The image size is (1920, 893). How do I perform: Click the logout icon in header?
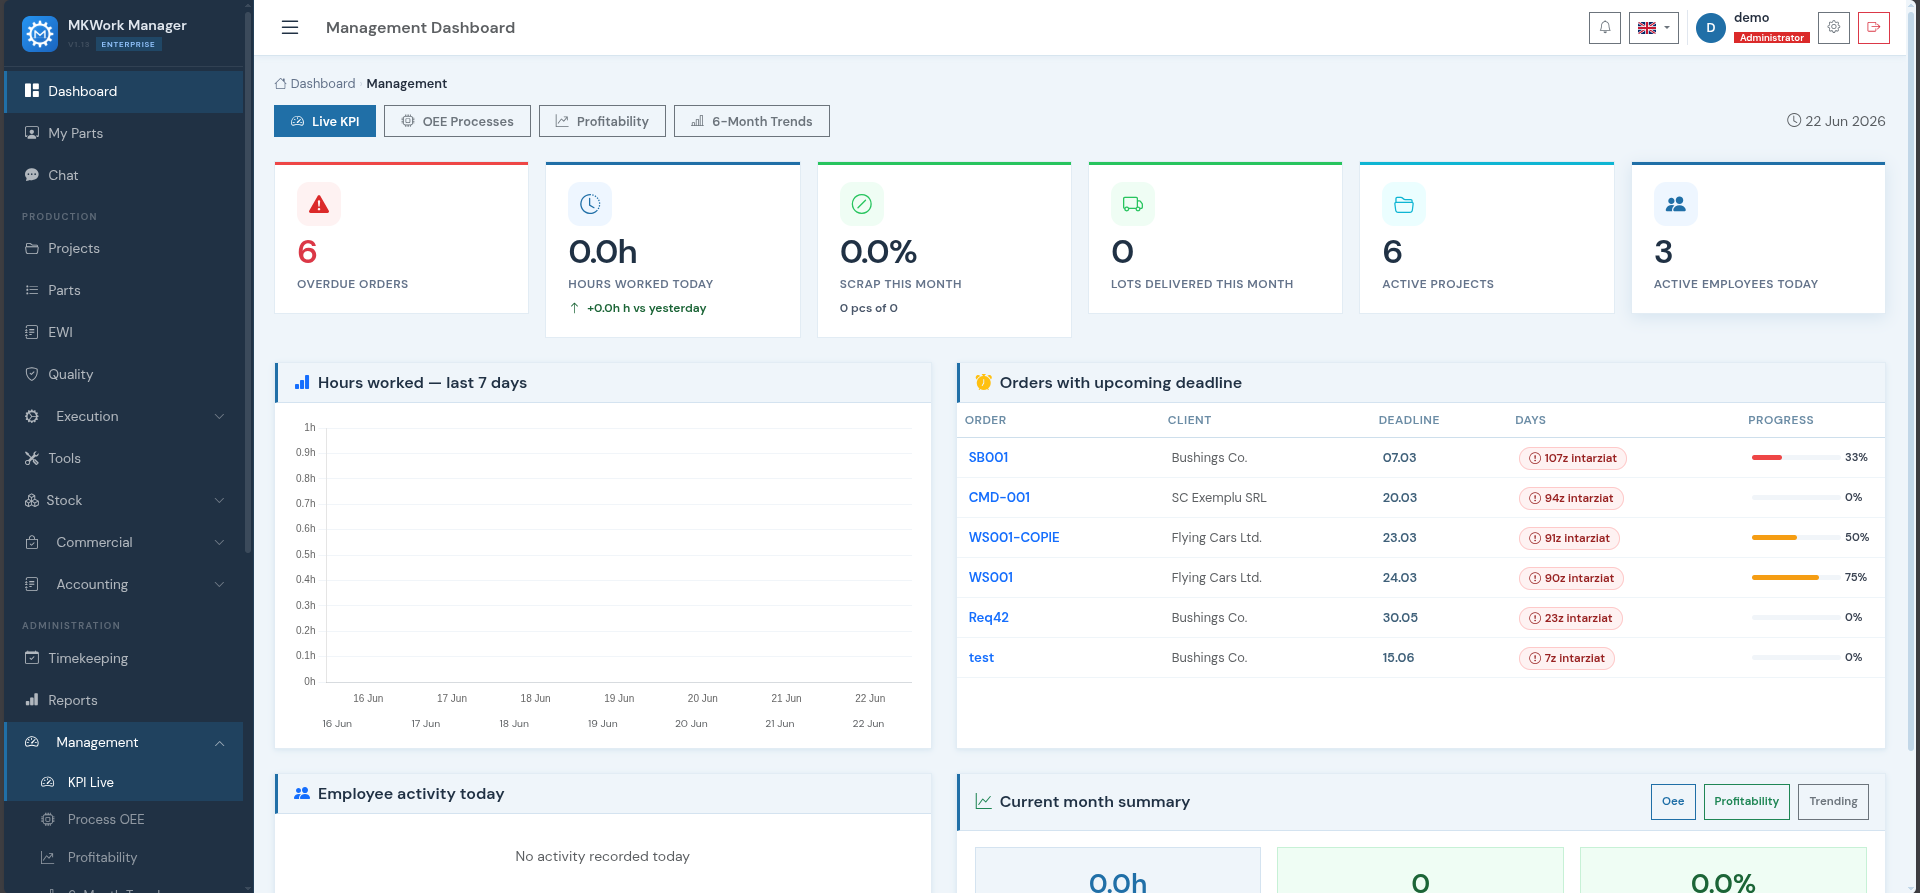(x=1873, y=28)
